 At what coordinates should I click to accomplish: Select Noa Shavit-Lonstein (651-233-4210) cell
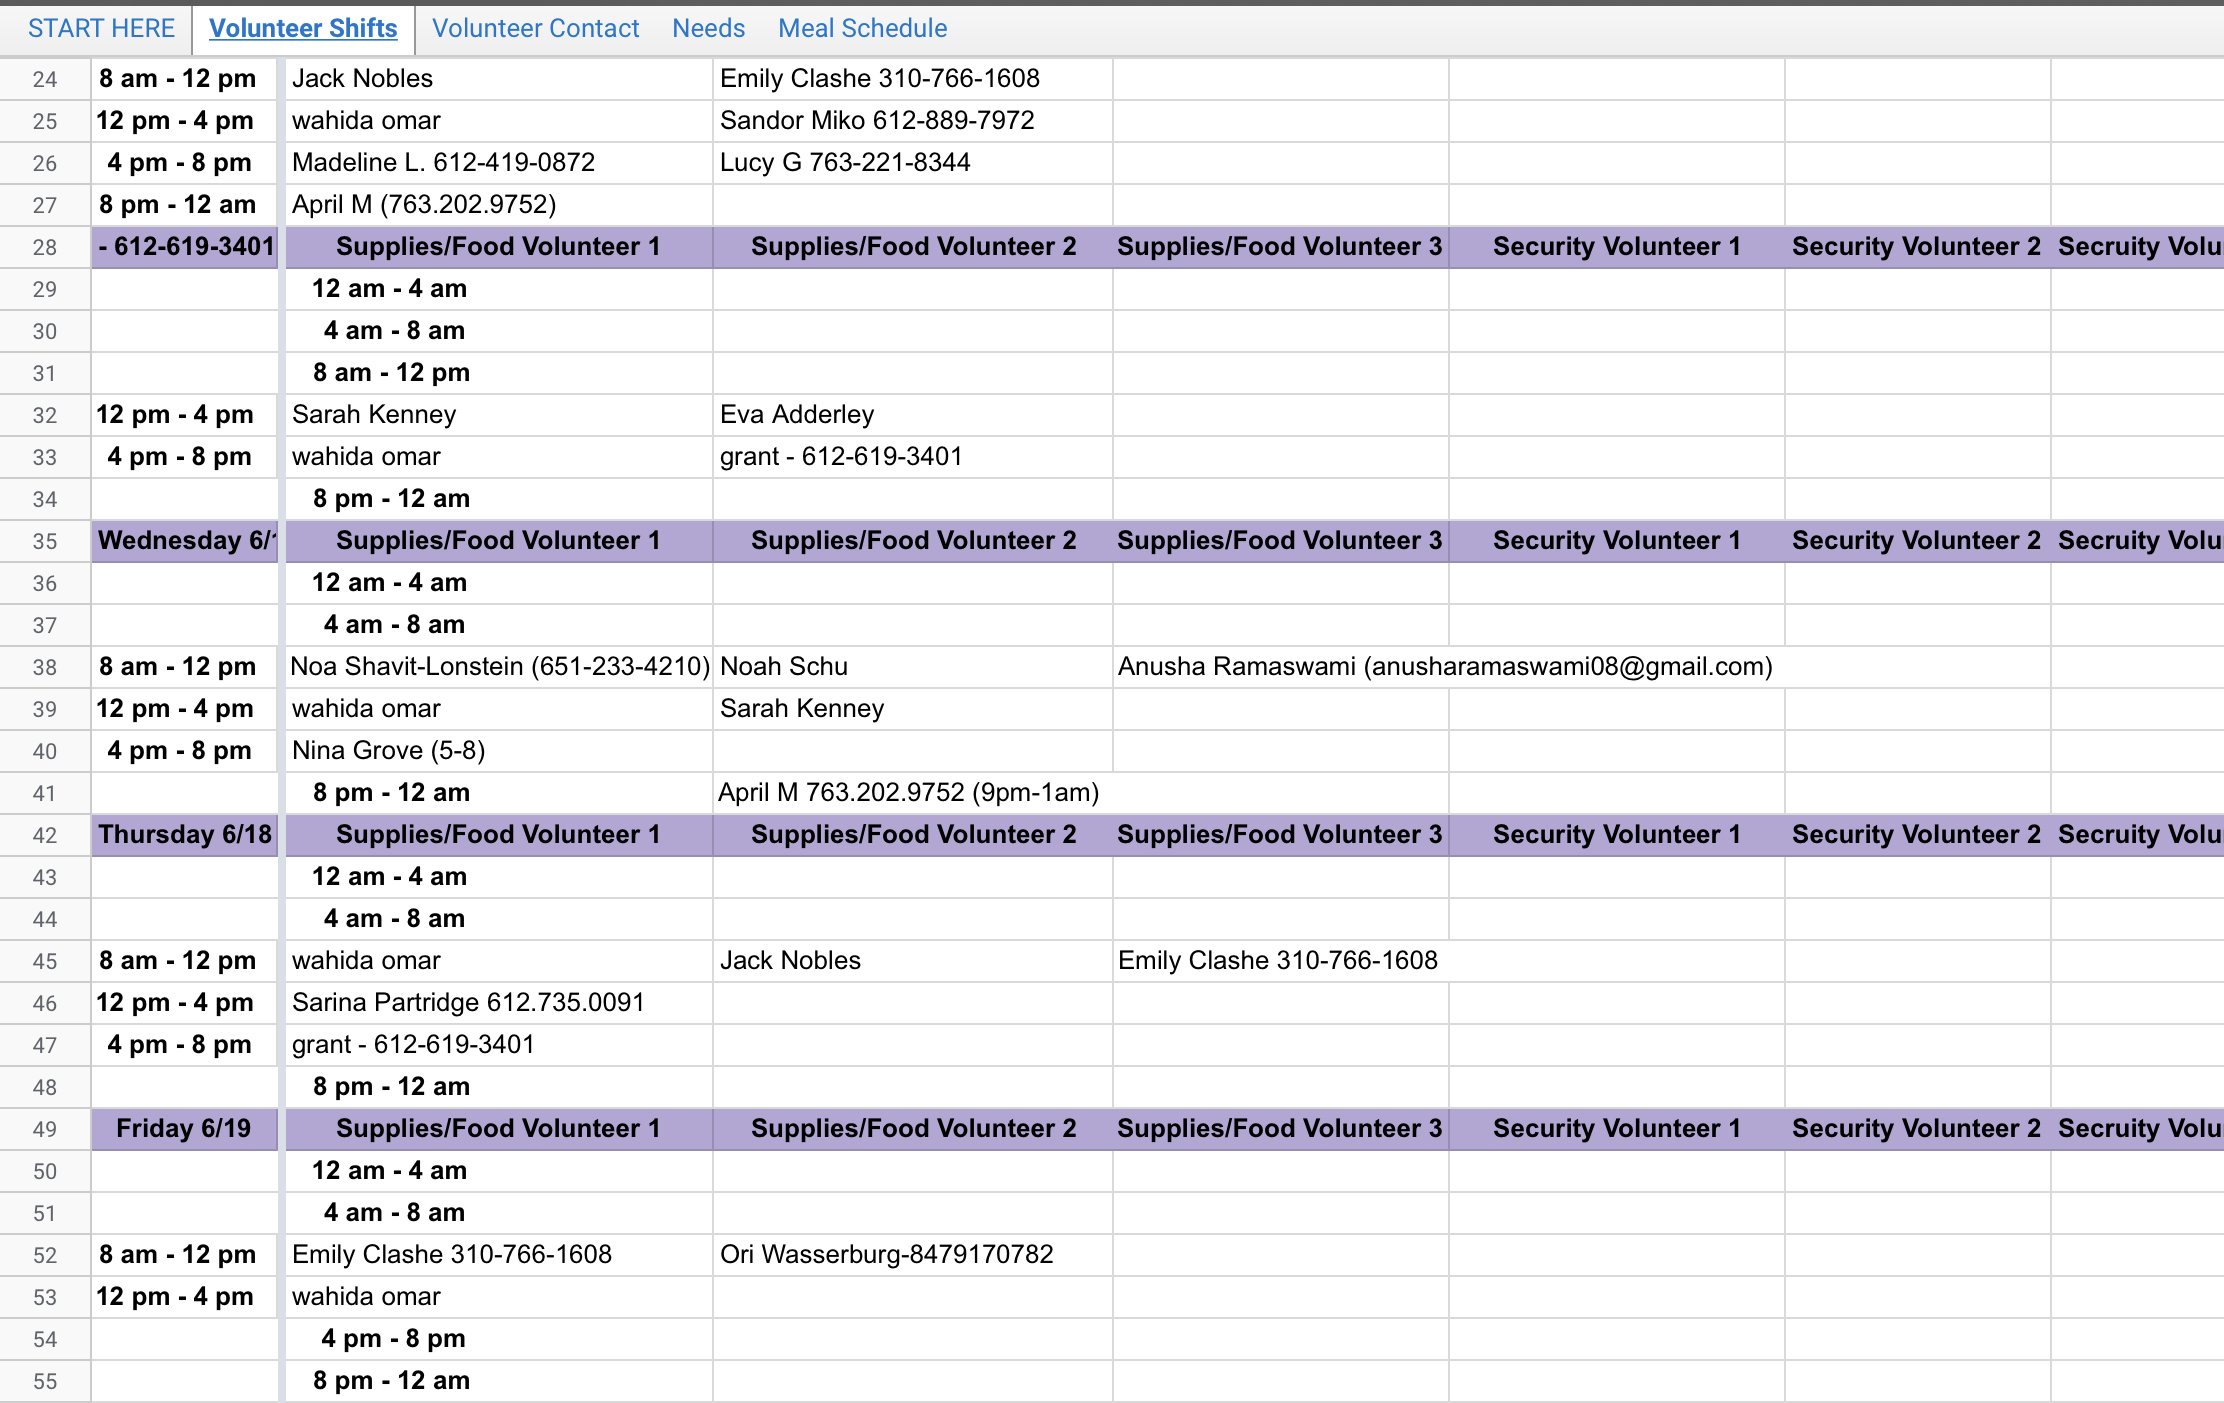tap(500, 666)
